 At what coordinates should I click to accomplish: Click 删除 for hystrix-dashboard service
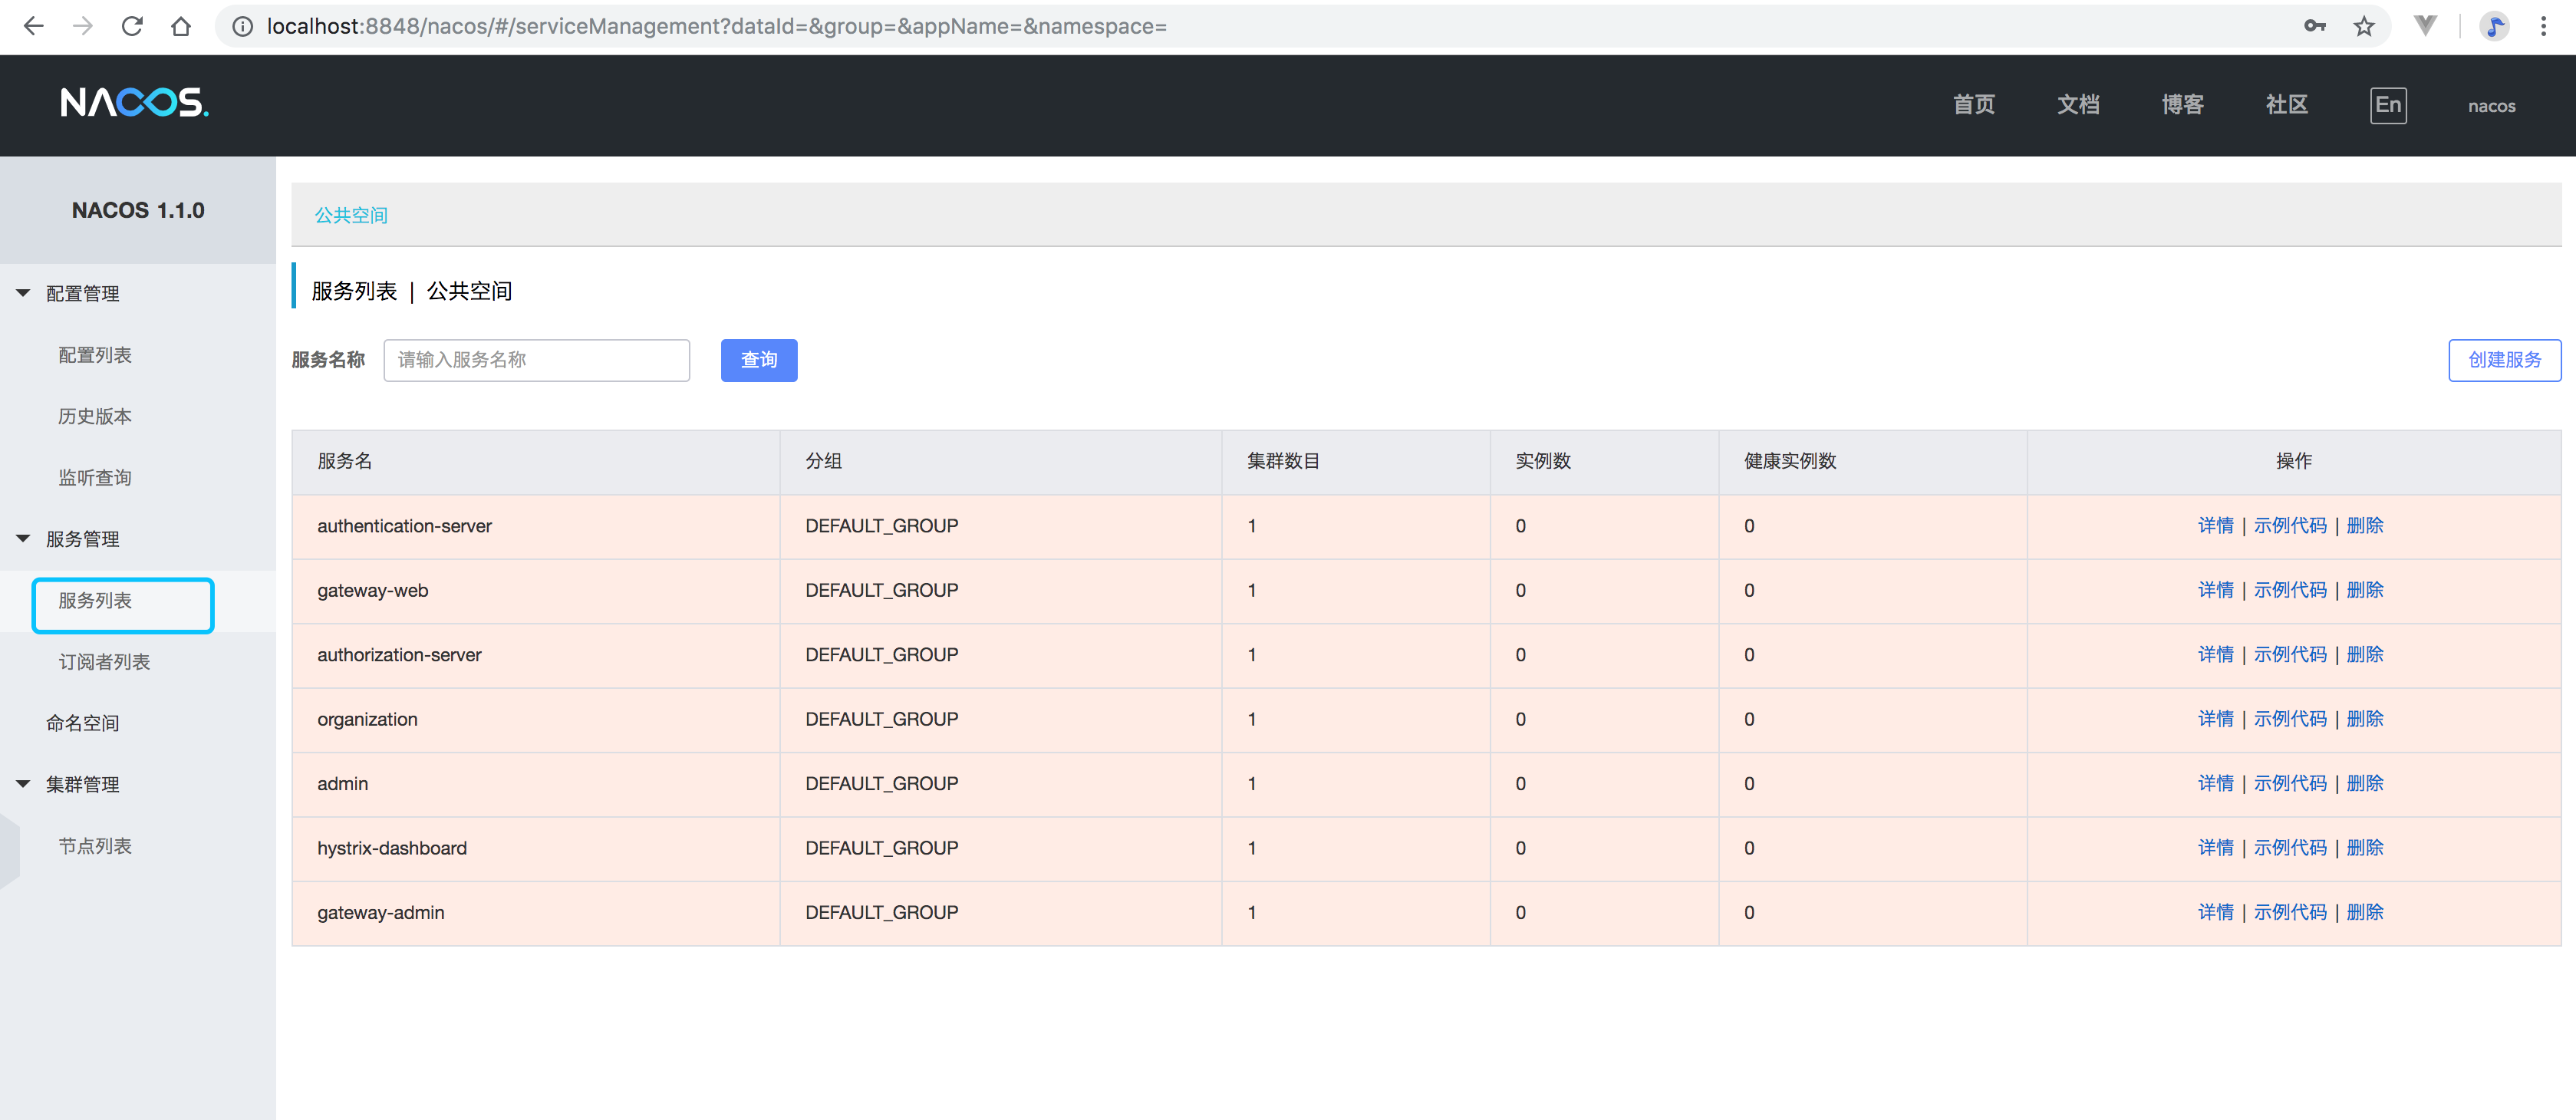point(2364,848)
